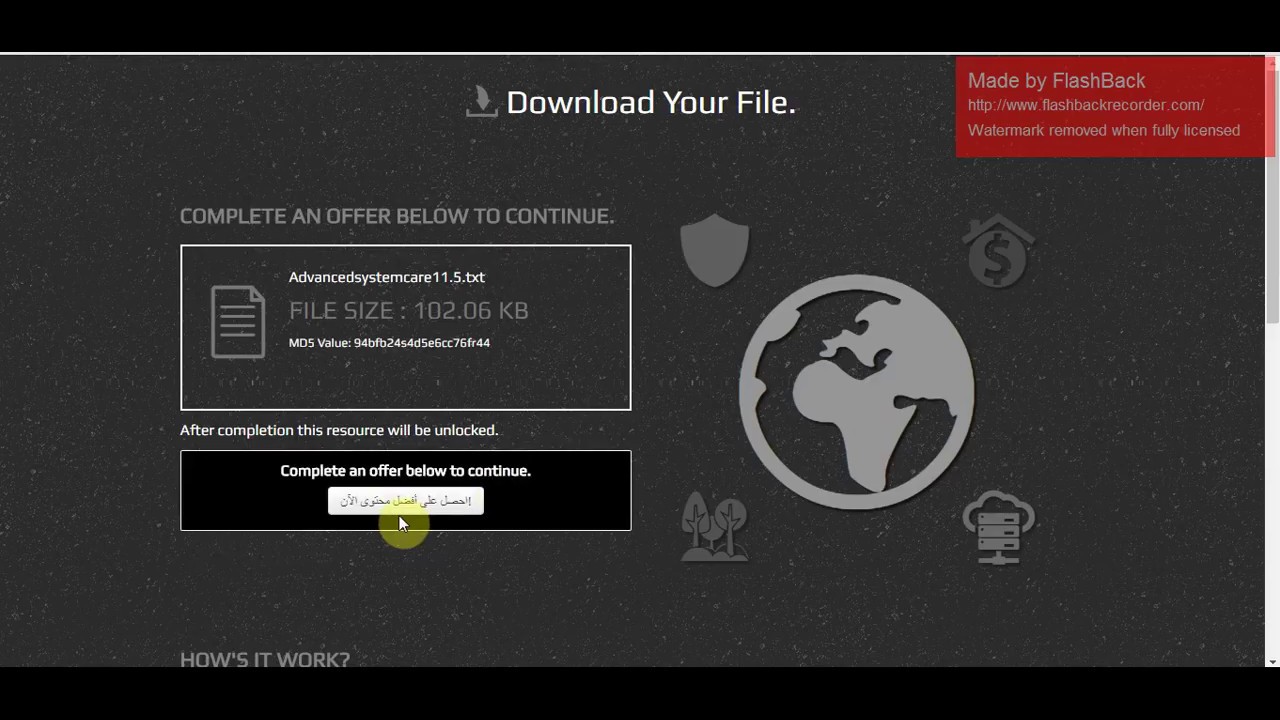The width and height of the screenshot is (1280, 720).
Task: Click the Download Your File heading
Action: [651, 102]
